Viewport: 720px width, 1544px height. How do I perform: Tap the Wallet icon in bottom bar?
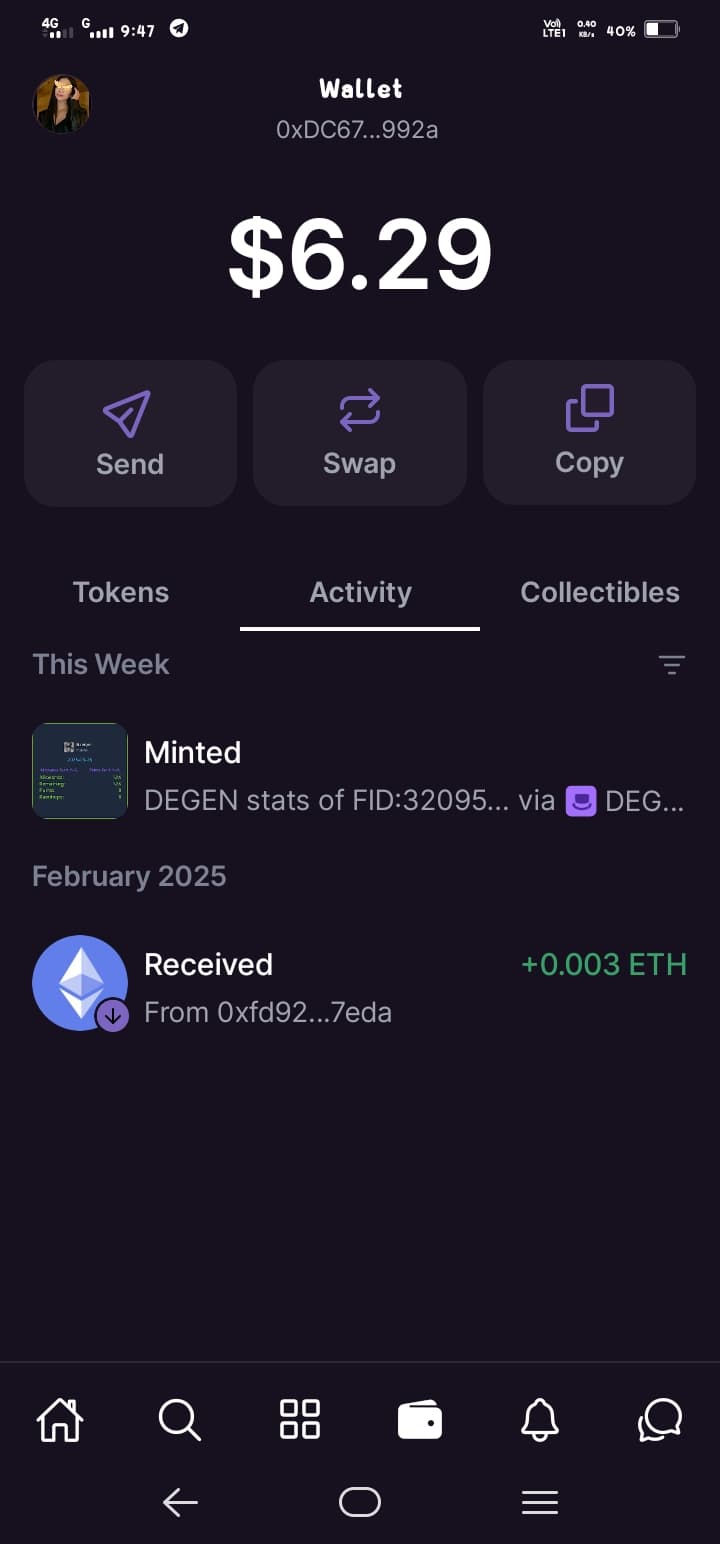pos(420,1420)
